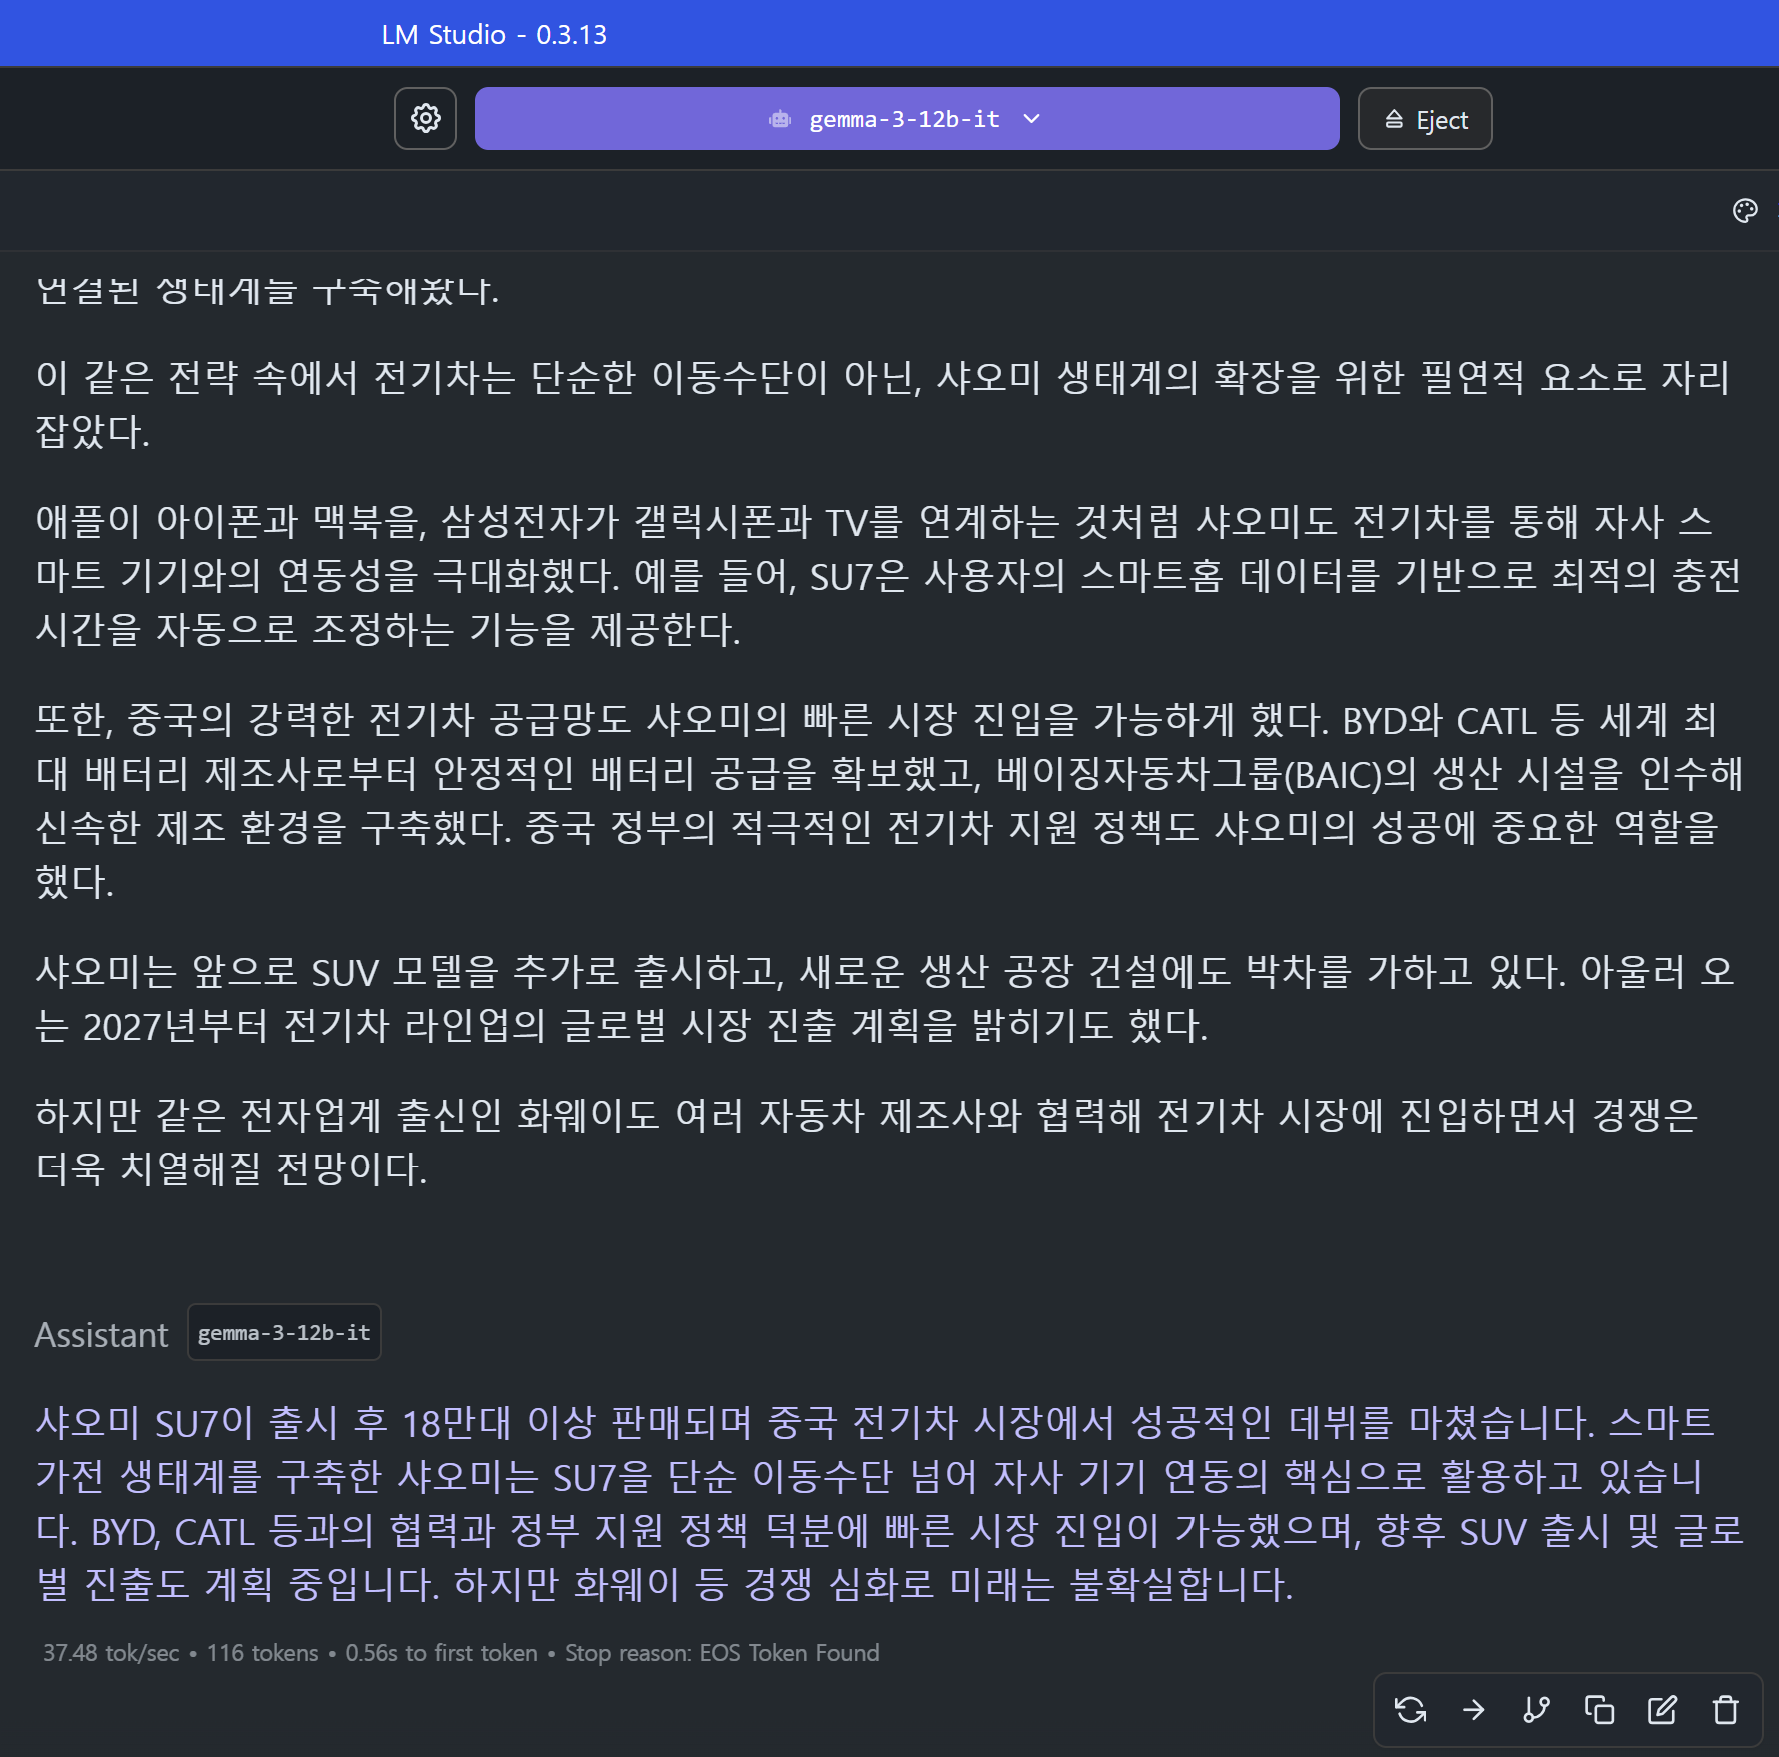Edit the assistant message
The width and height of the screenshot is (1779, 1757).
[1662, 1710]
